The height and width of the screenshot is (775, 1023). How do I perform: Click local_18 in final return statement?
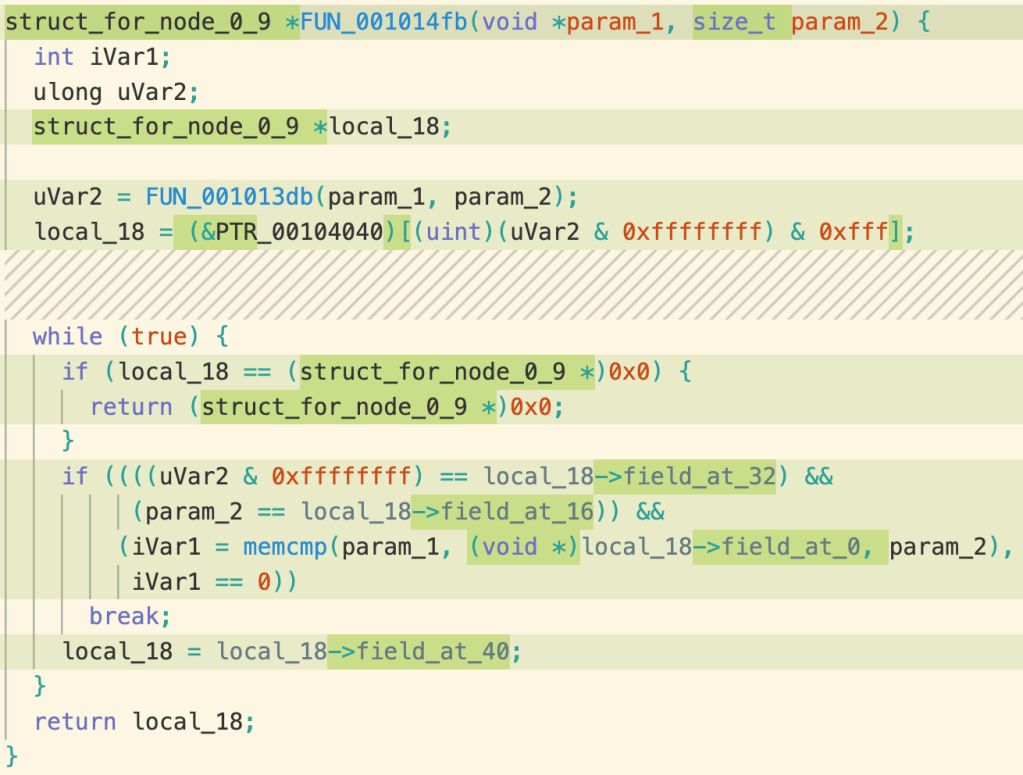(187, 721)
